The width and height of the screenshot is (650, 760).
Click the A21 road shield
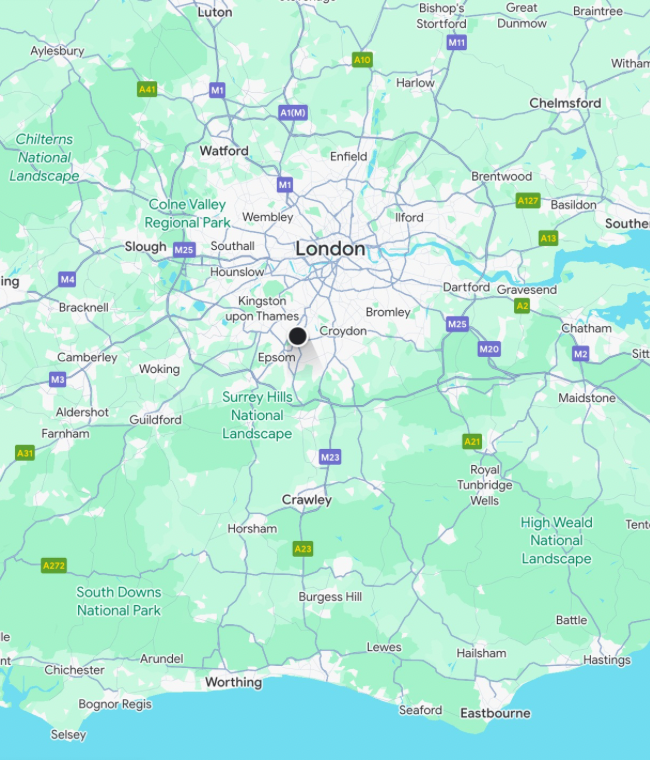tap(472, 442)
